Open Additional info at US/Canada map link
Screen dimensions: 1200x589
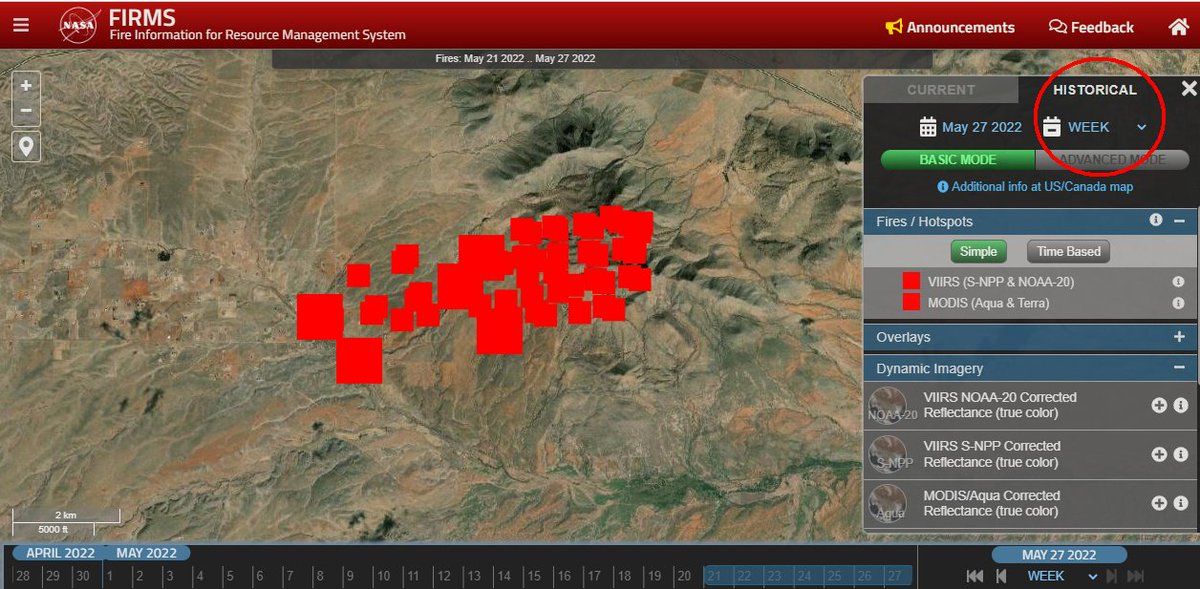click(1035, 187)
